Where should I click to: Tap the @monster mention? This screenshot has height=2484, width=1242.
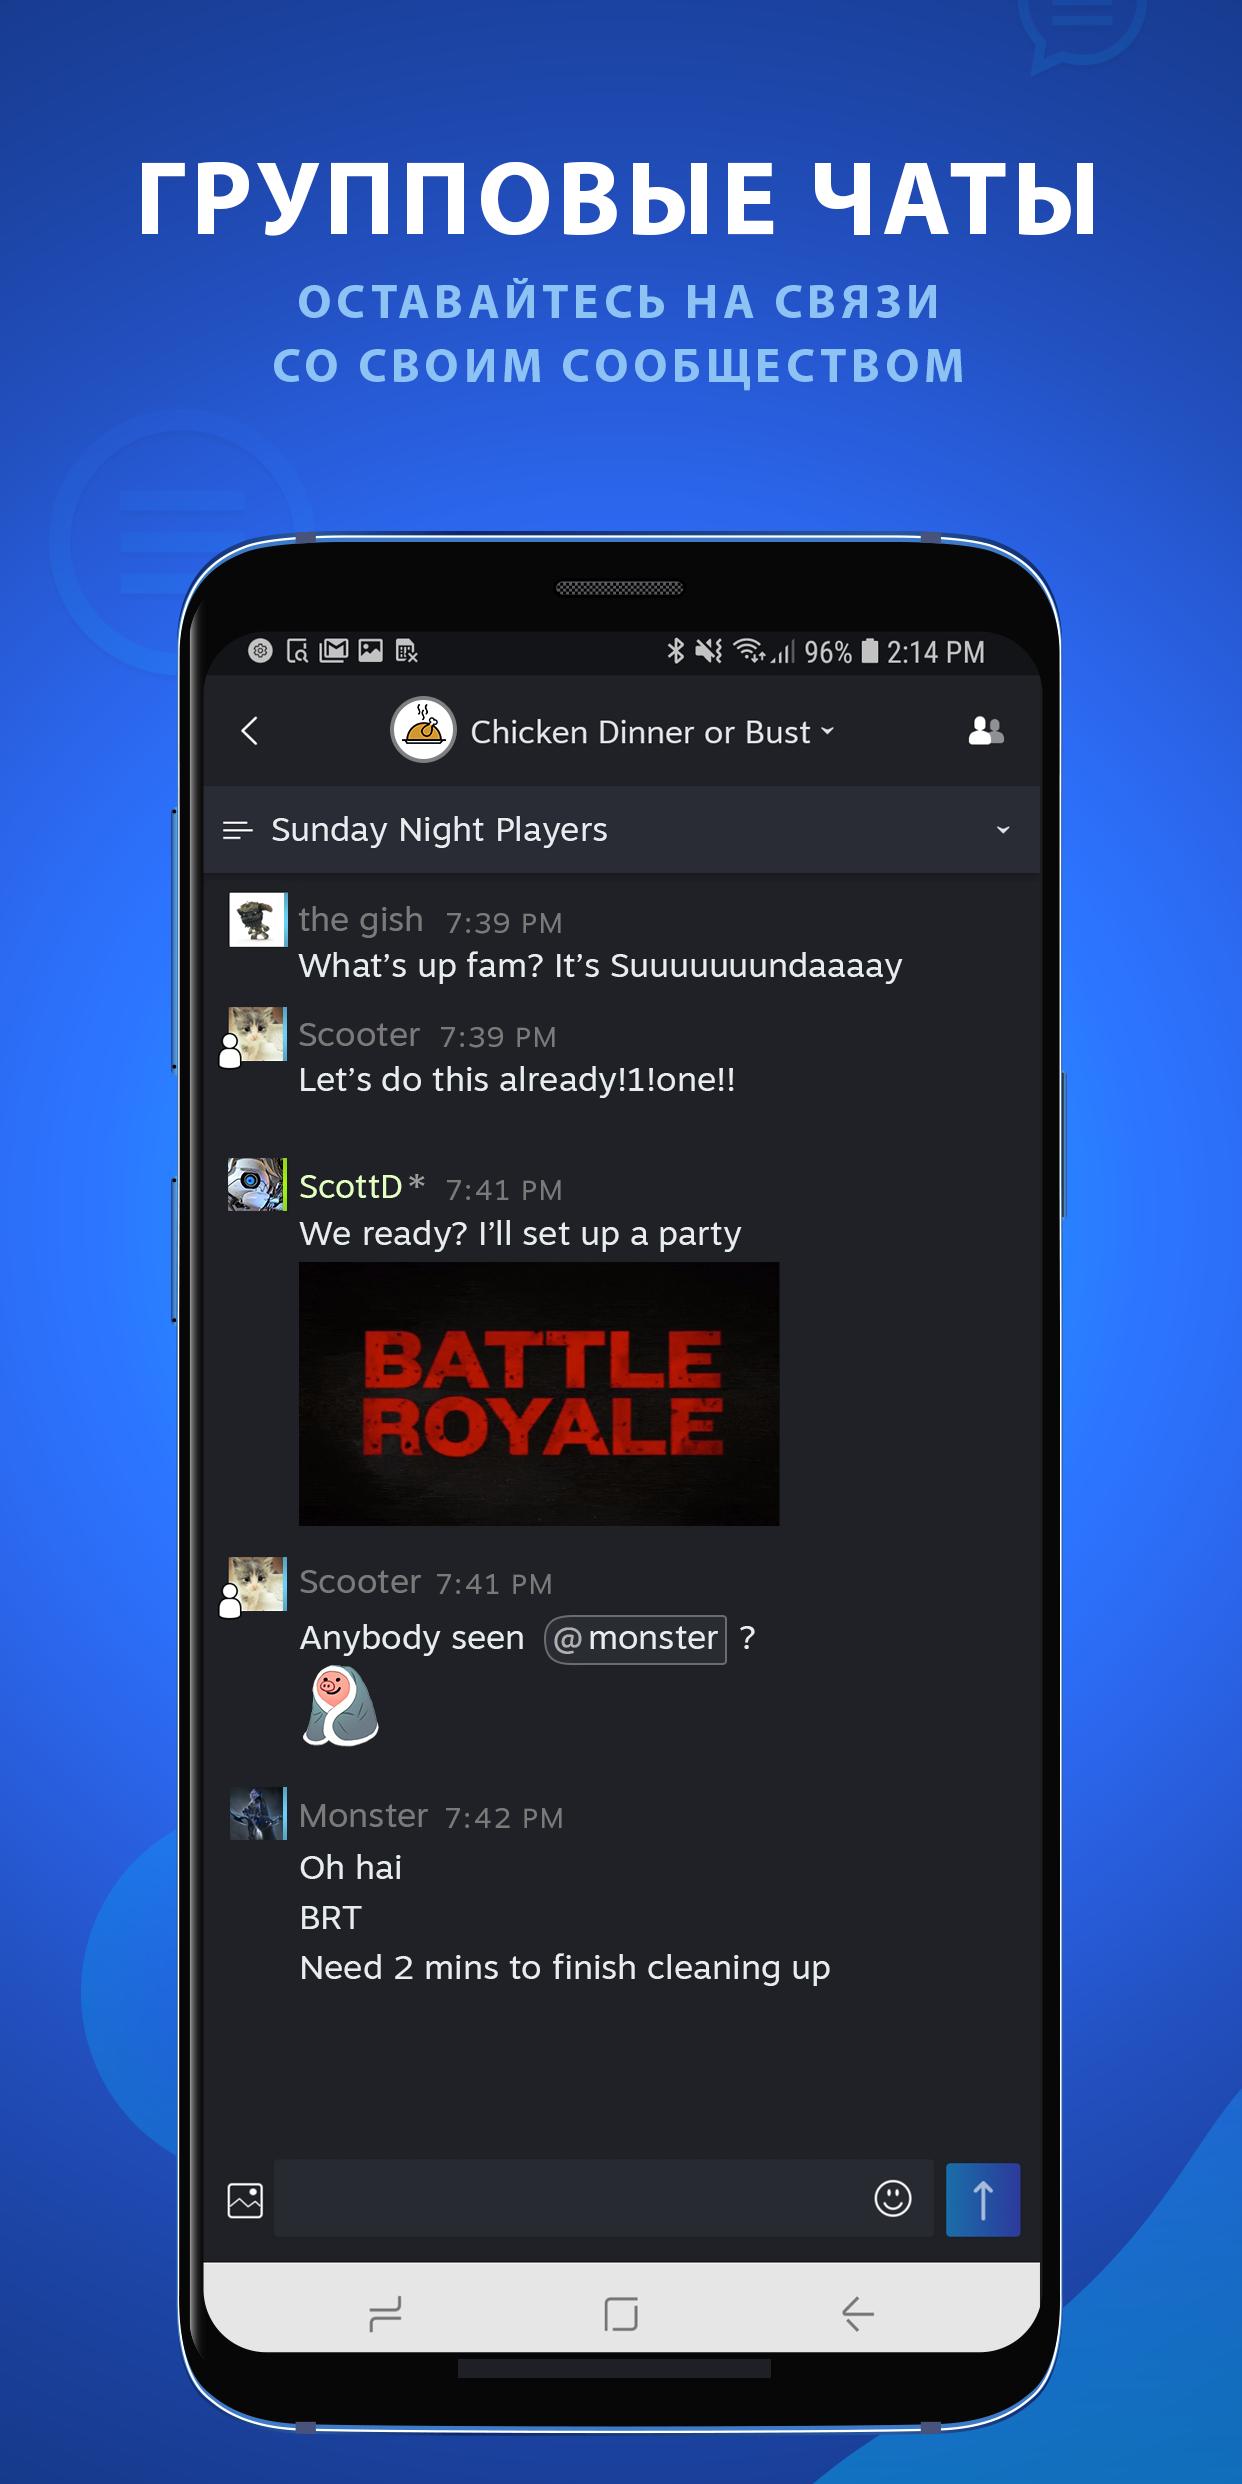pyautogui.click(x=635, y=1639)
